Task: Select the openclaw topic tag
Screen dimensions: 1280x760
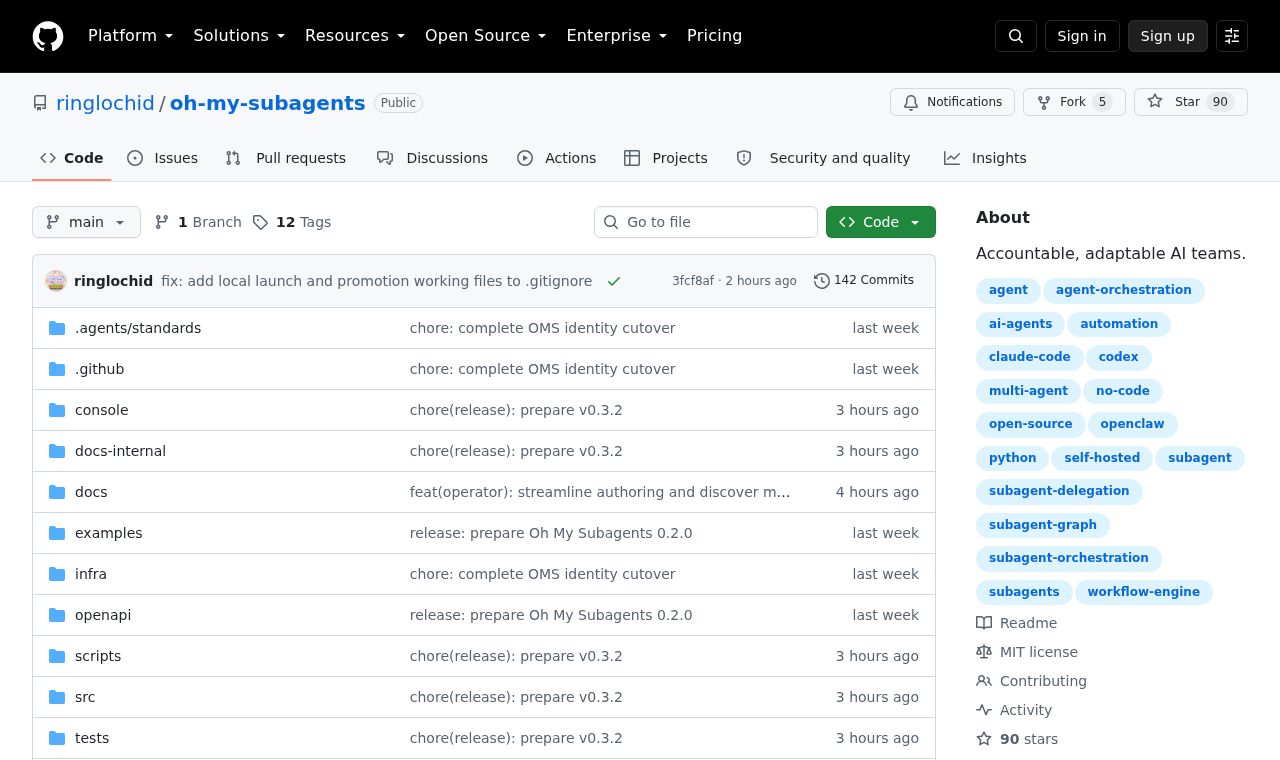Action: (1132, 424)
